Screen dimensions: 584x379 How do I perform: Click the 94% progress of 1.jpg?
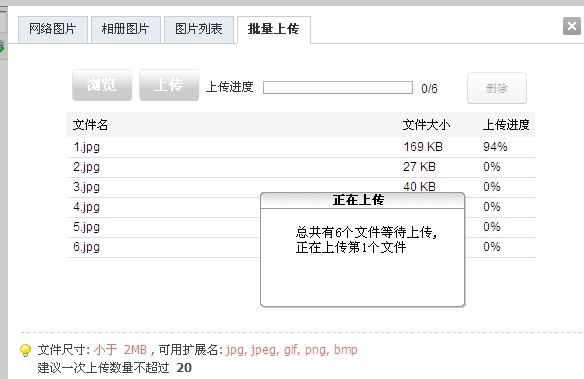(x=495, y=147)
